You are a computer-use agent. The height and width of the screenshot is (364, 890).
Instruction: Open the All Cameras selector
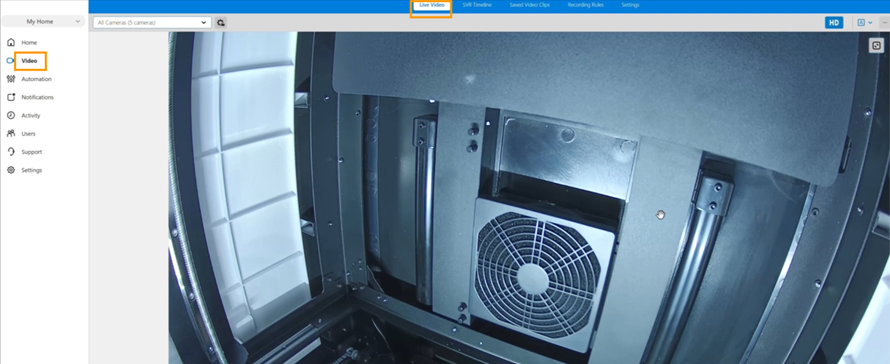point(152,23)
